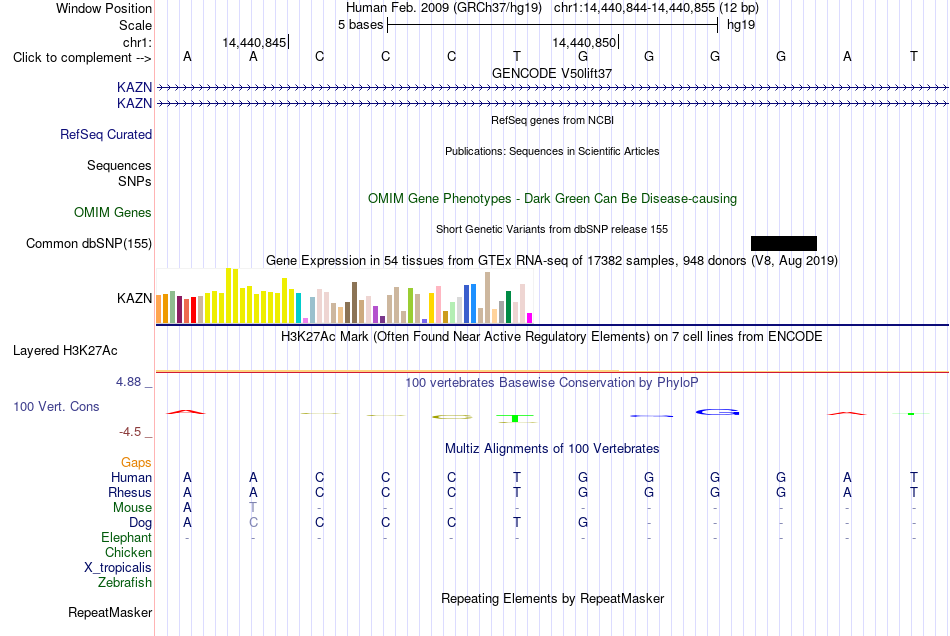Click the Common dbSNP(155) track label
The image size is (950, 636).
[x=88, y=243]
